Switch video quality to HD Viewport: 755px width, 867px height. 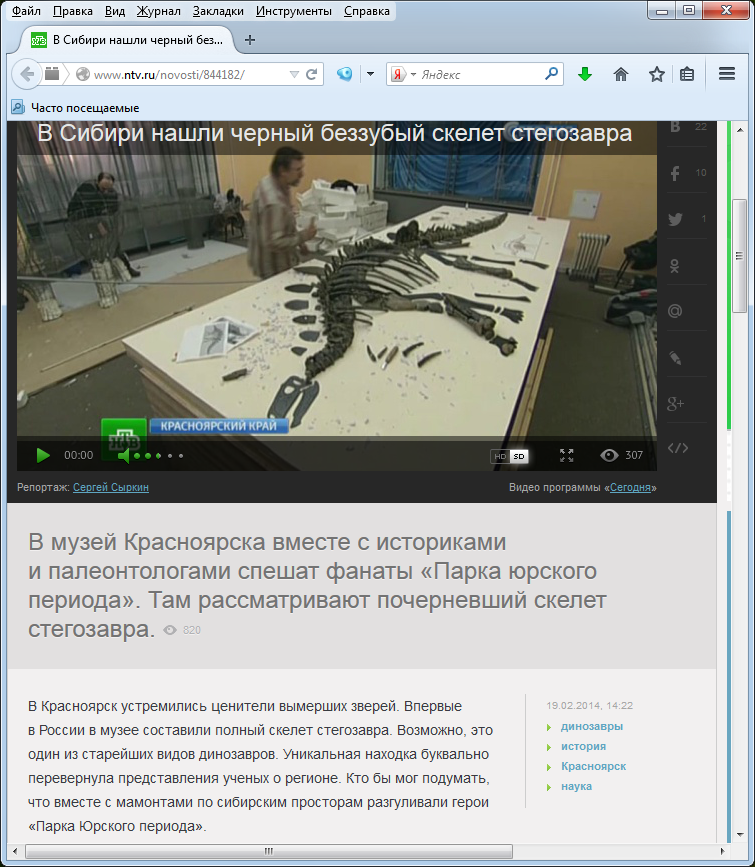click(x=500, y=457)
